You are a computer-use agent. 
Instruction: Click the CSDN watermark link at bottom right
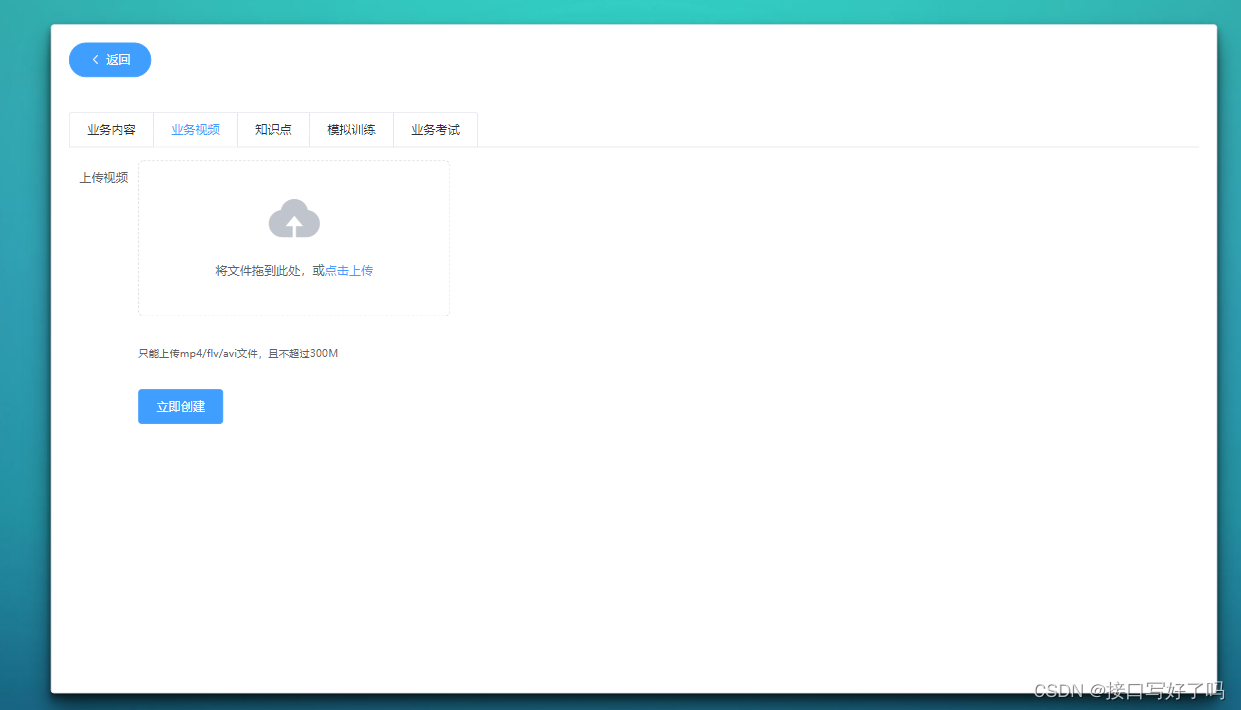[x=1130, y=690]
